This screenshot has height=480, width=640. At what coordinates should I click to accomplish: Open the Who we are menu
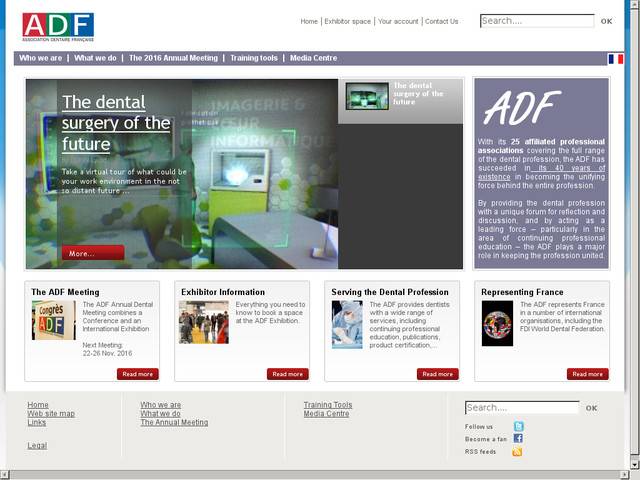[40, 58]
